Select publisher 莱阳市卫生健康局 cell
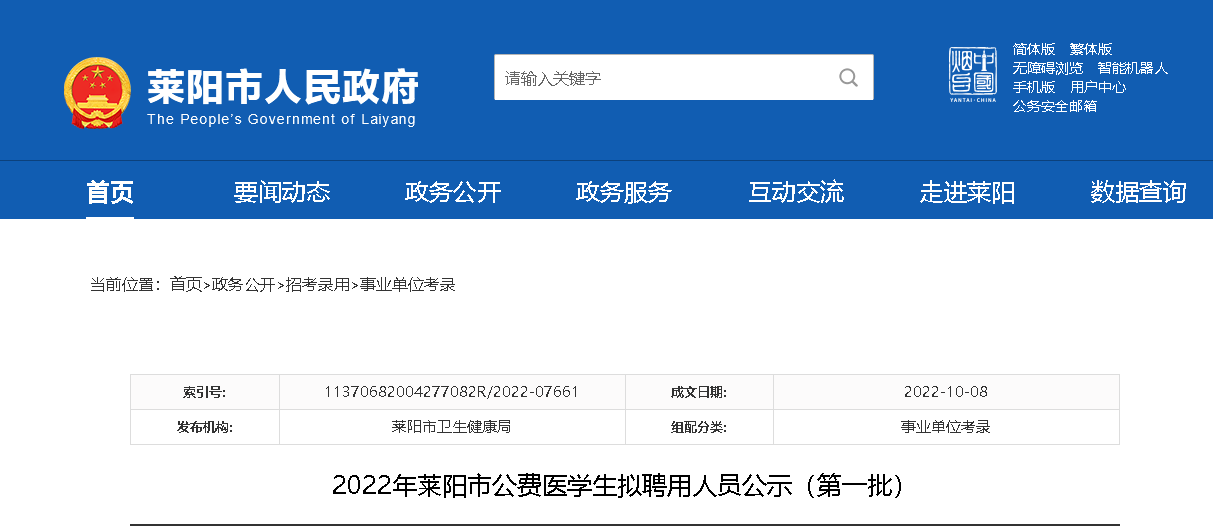This screenshot has width=1213, height=527. [452, 427]
